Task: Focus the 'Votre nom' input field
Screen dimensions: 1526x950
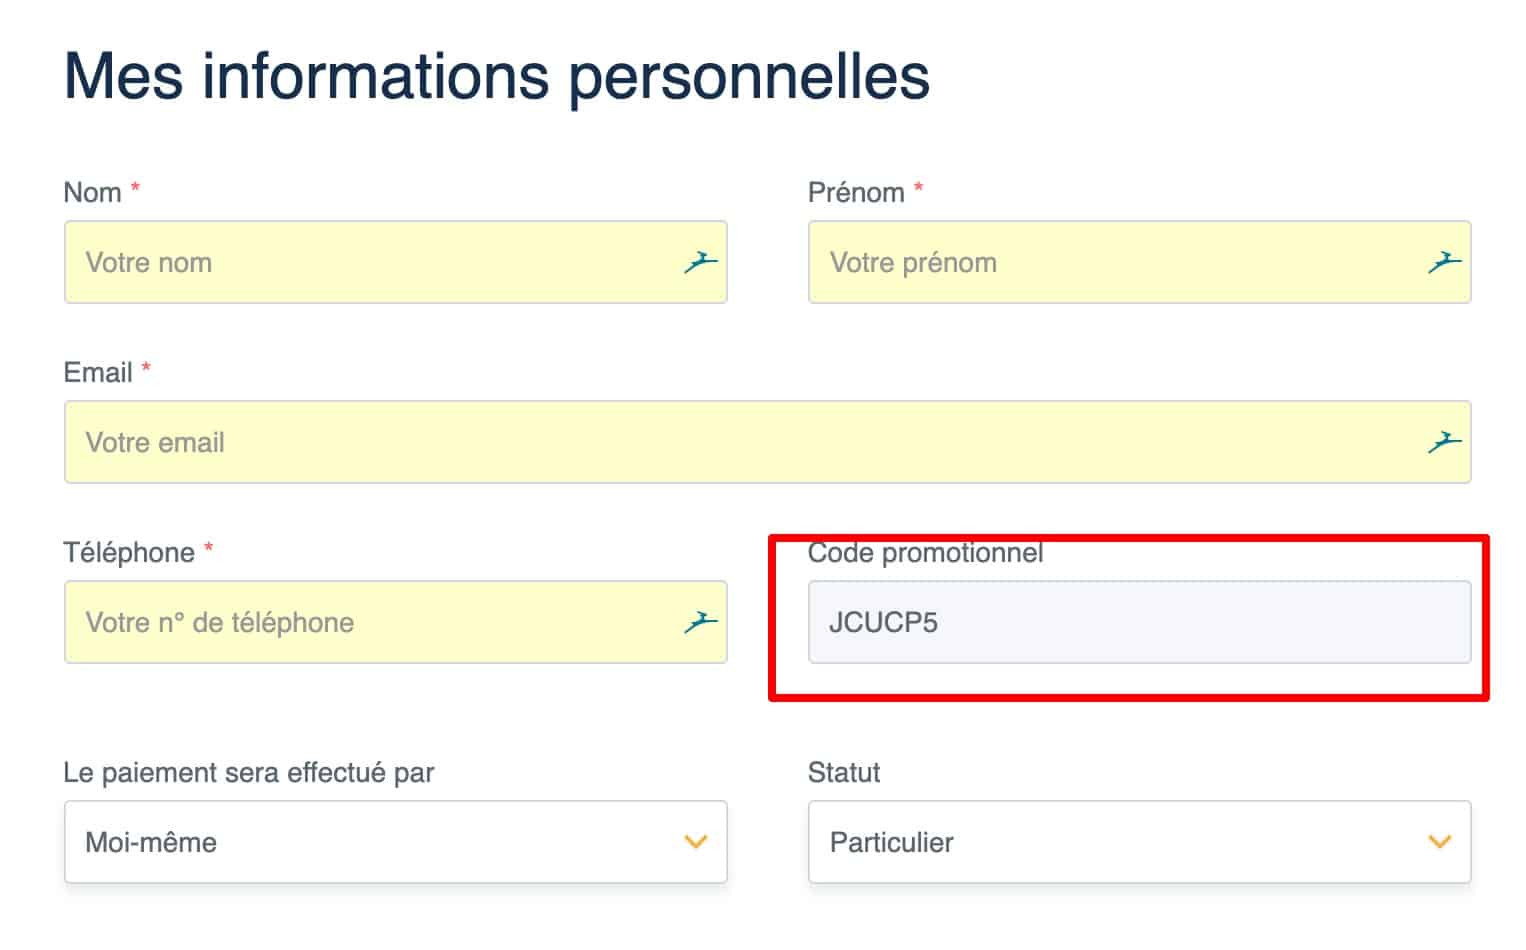Action: coord(396,262)
